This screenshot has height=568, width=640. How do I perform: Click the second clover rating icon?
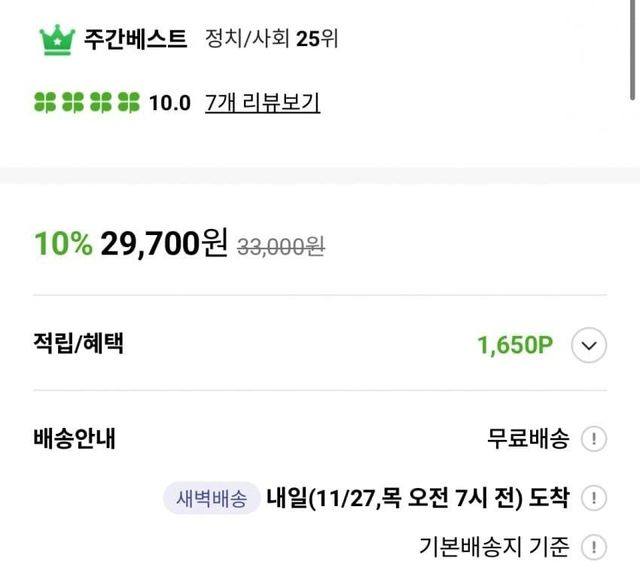(x=72, y=102)
